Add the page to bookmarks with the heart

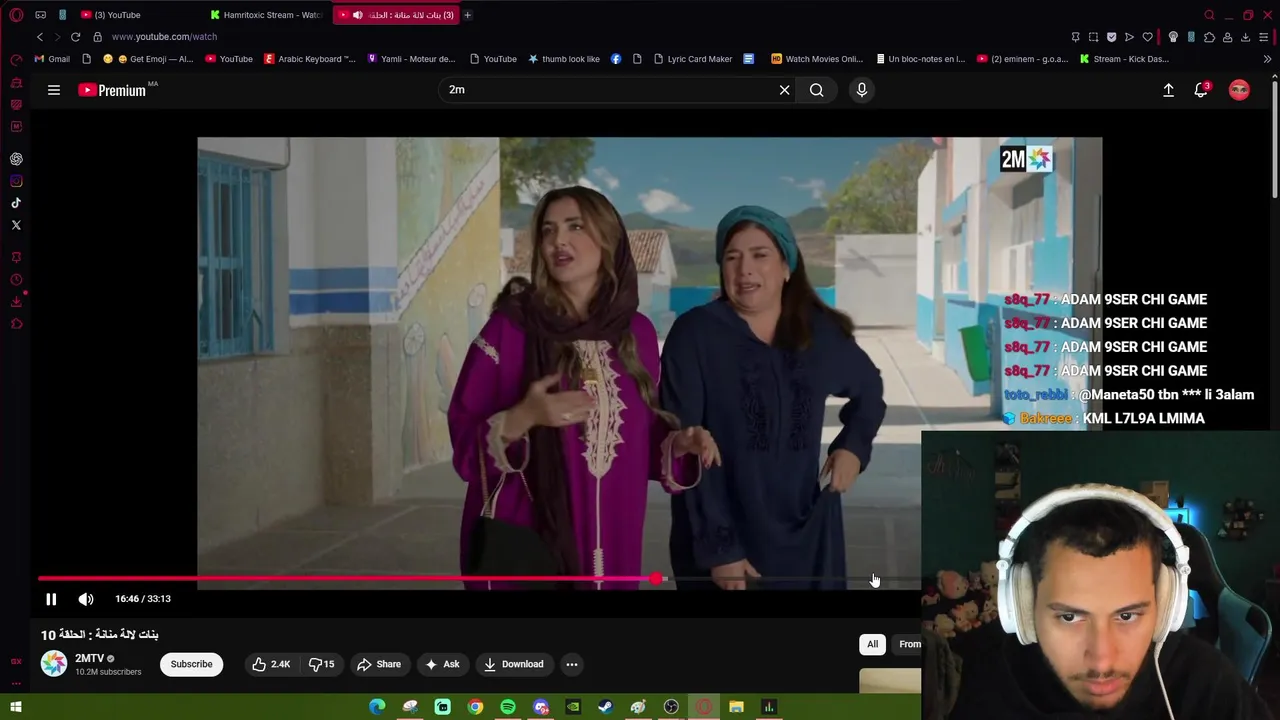click(1147, 37)
